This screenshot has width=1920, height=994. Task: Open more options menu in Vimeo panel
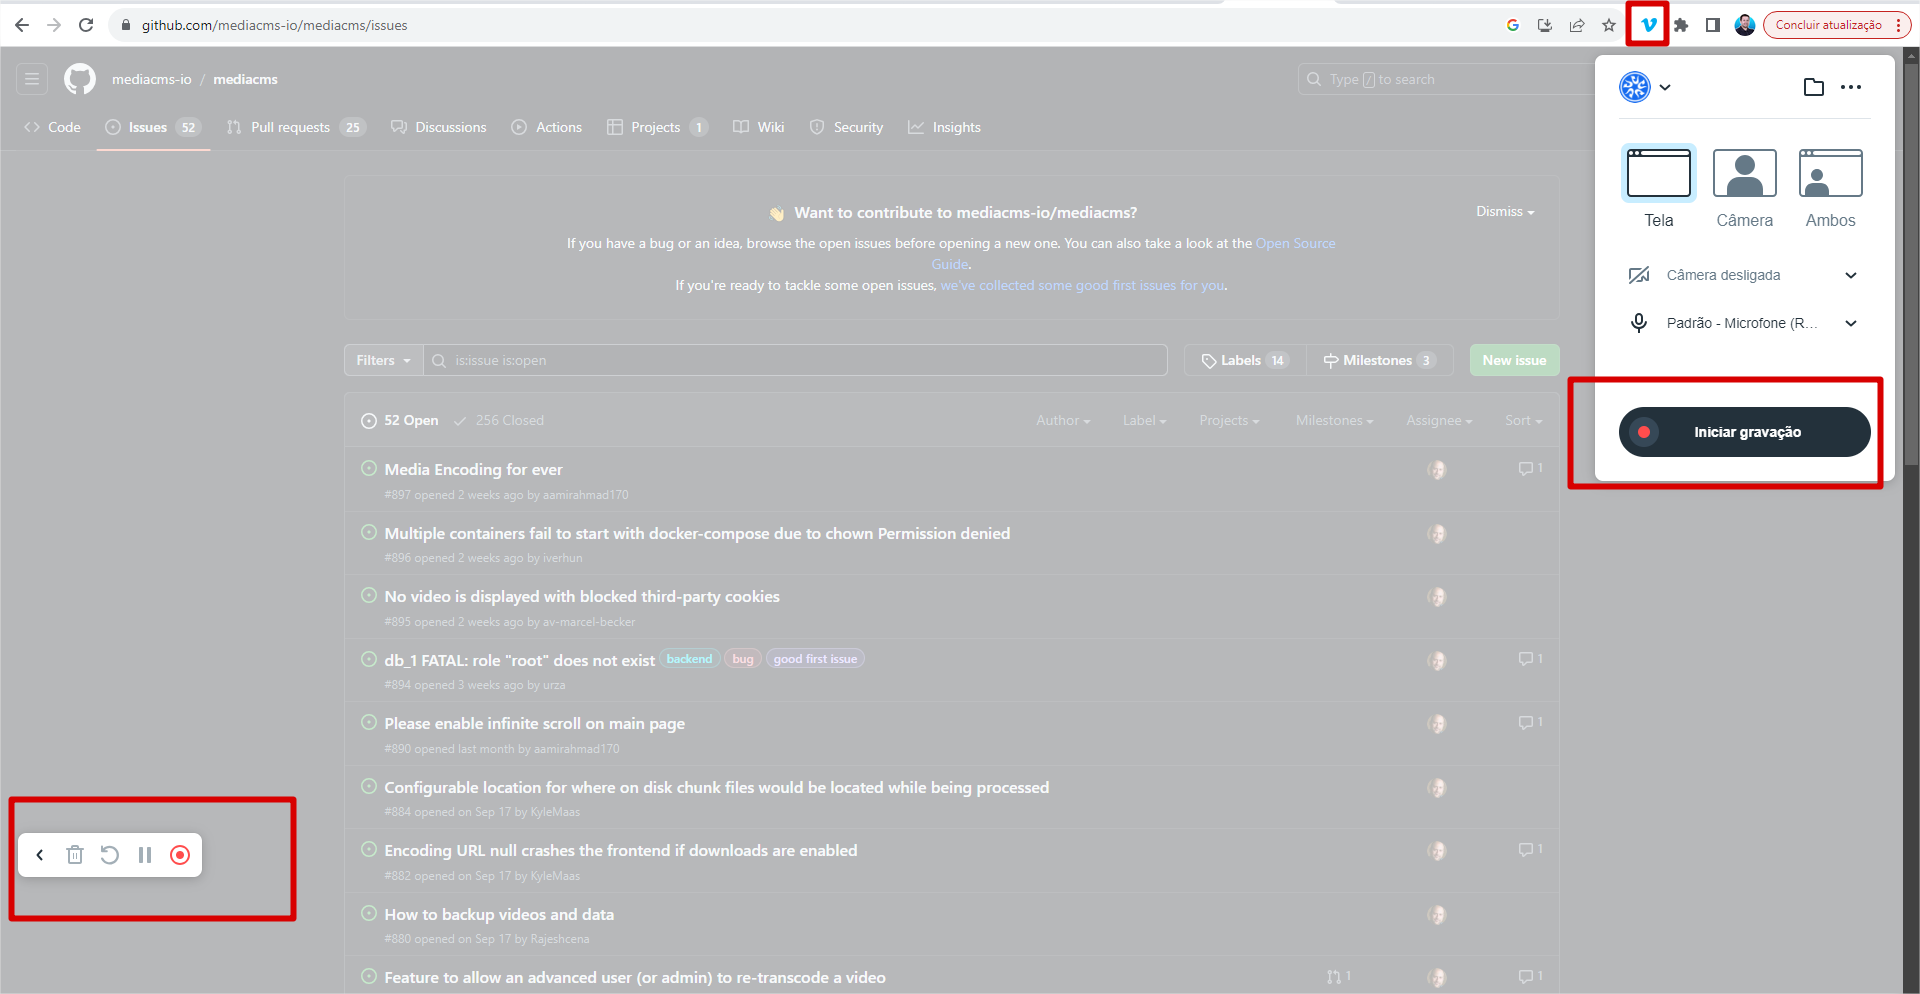(x=1850, y=87)
